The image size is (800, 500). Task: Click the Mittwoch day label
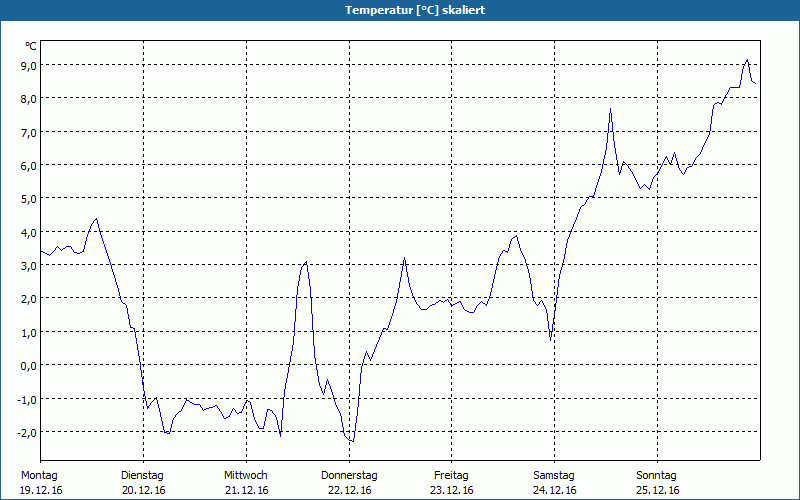(x=245, y=476)
